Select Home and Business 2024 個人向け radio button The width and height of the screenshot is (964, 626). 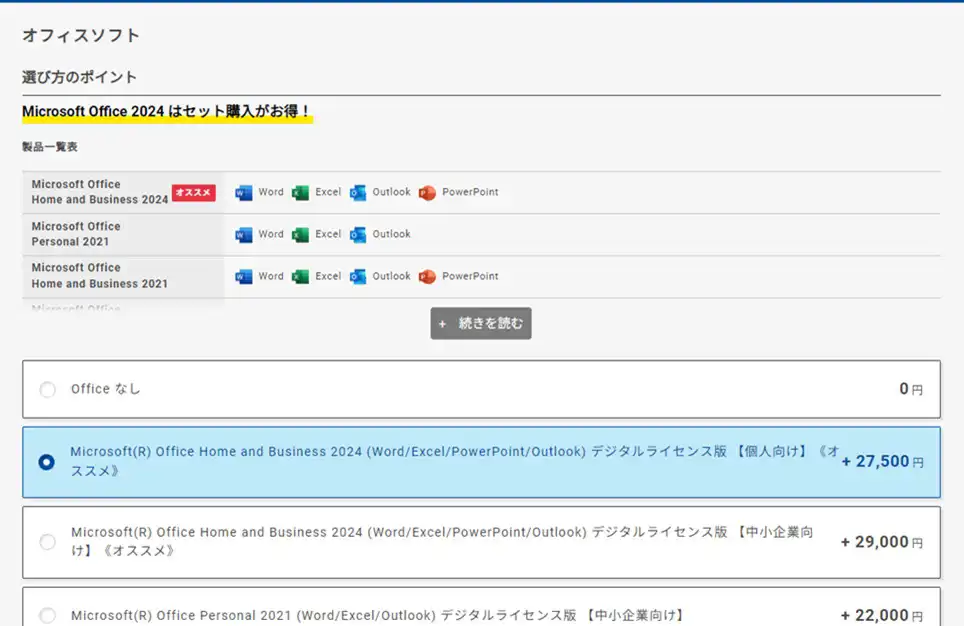click(x=46, y=462)
